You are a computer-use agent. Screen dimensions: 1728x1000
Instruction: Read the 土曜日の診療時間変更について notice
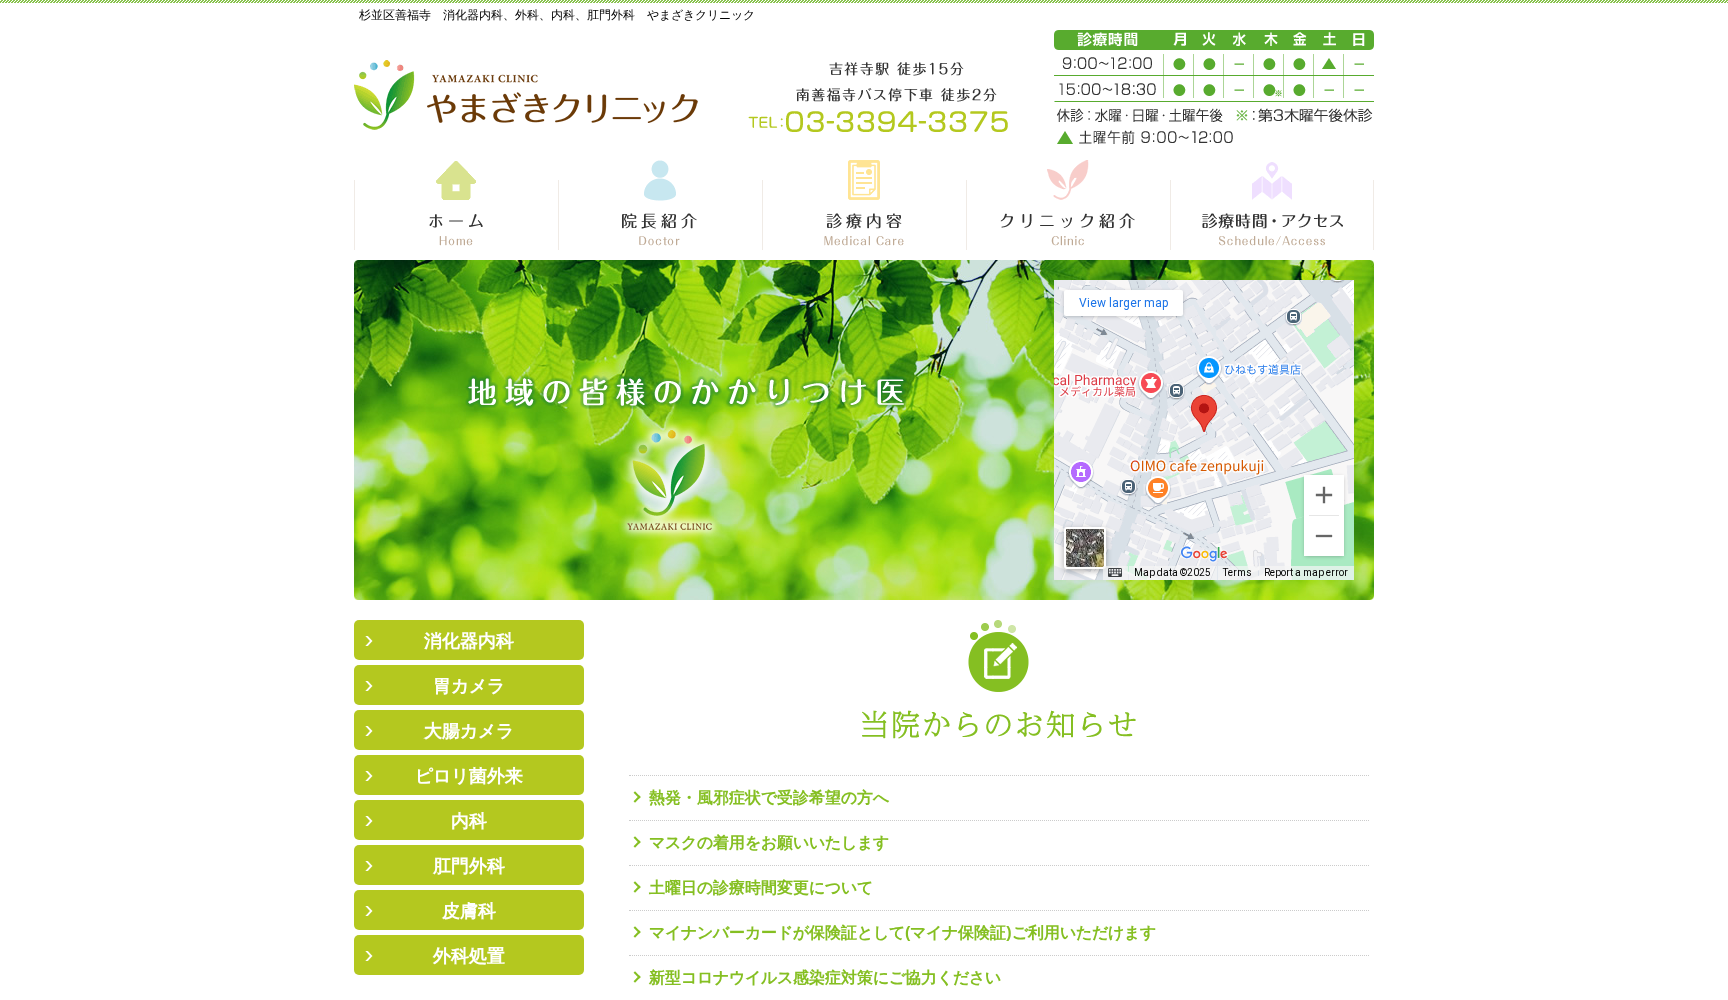[760, 888]
